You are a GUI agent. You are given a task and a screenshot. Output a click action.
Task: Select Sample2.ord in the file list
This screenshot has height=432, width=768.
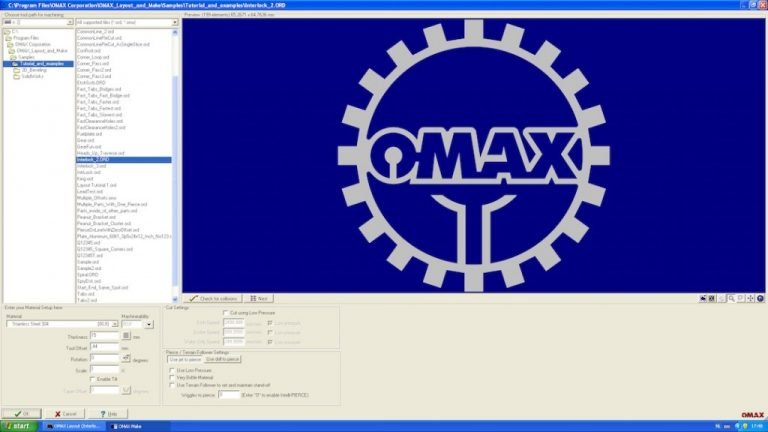[x=89, y=268]
